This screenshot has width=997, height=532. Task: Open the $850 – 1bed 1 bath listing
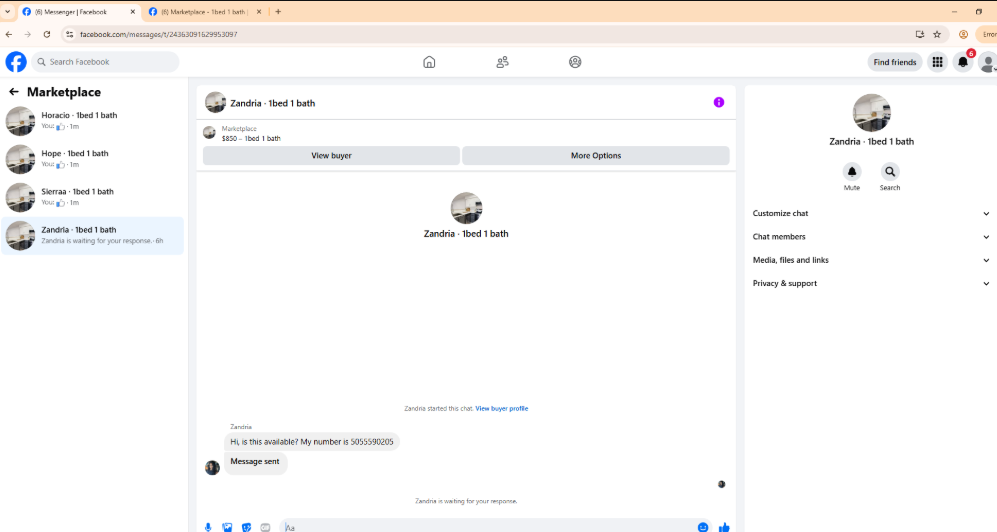pyautogui.click(x=251, y=138)
